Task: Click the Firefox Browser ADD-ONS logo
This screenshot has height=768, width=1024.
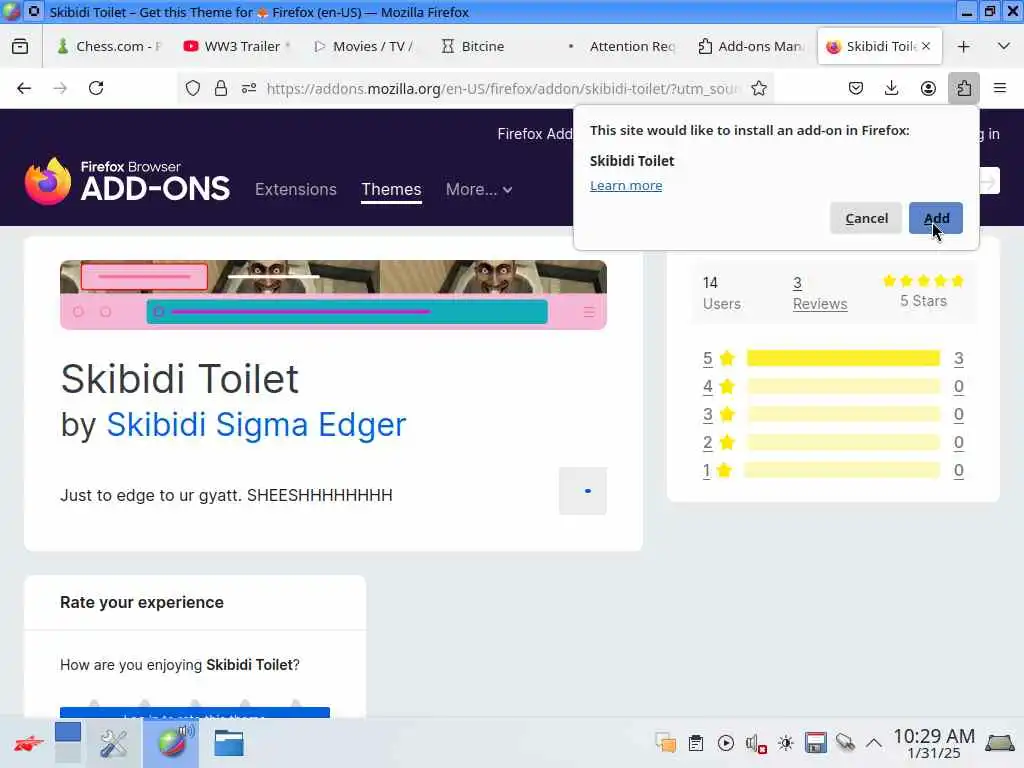Action: coord(127,182)
